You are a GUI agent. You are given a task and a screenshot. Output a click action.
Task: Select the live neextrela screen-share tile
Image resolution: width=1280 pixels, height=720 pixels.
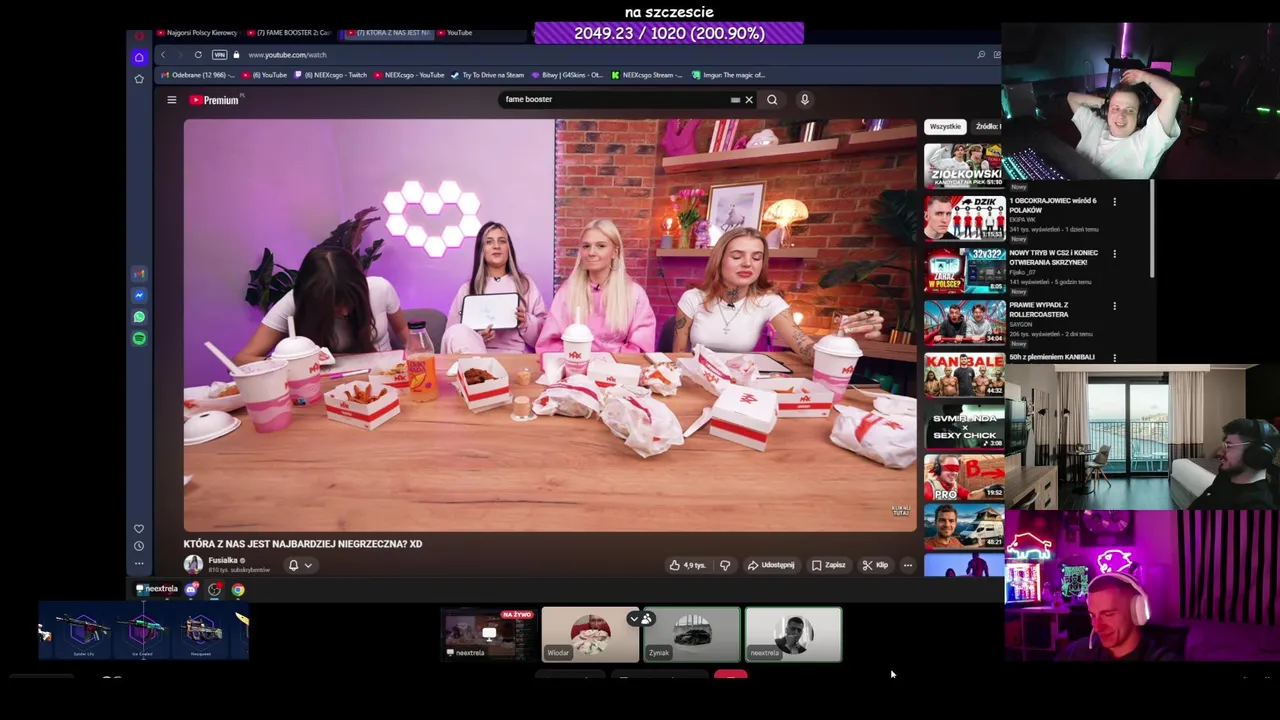[x=489, y=635]
